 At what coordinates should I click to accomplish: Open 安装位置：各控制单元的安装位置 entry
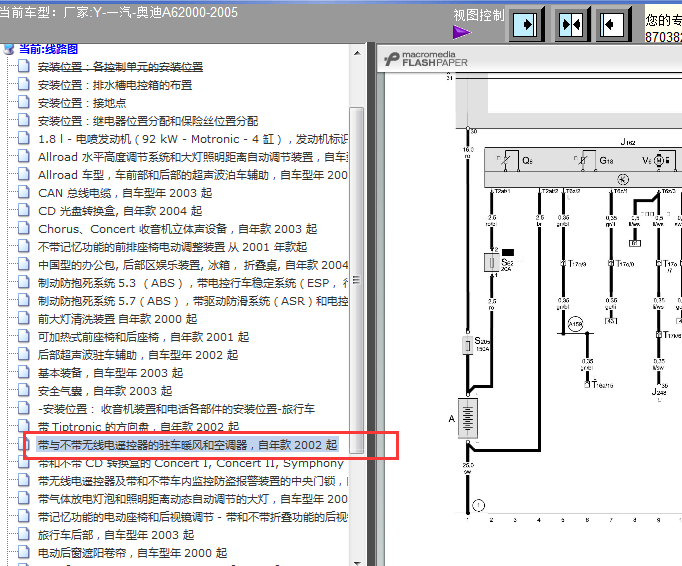(120, 67)
